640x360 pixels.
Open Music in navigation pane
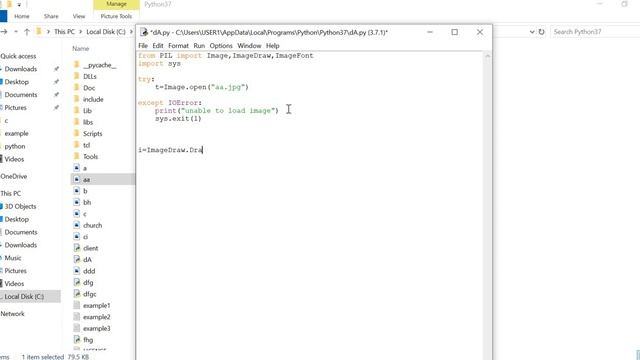13,258
